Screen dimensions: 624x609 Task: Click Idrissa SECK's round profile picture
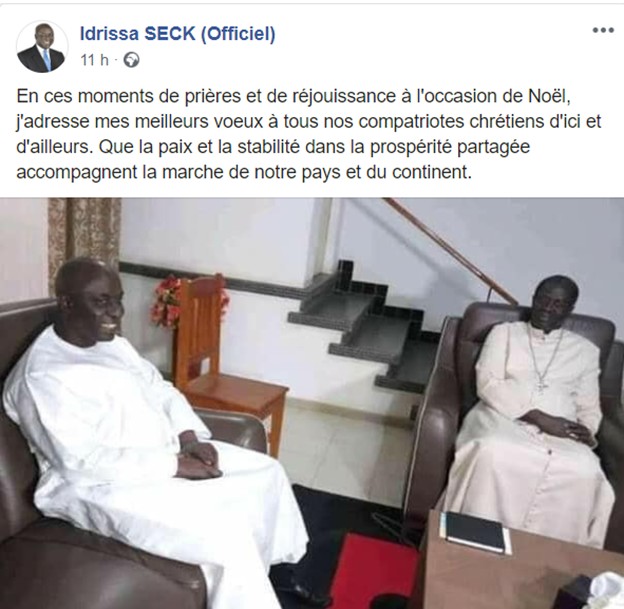[42, 47]
